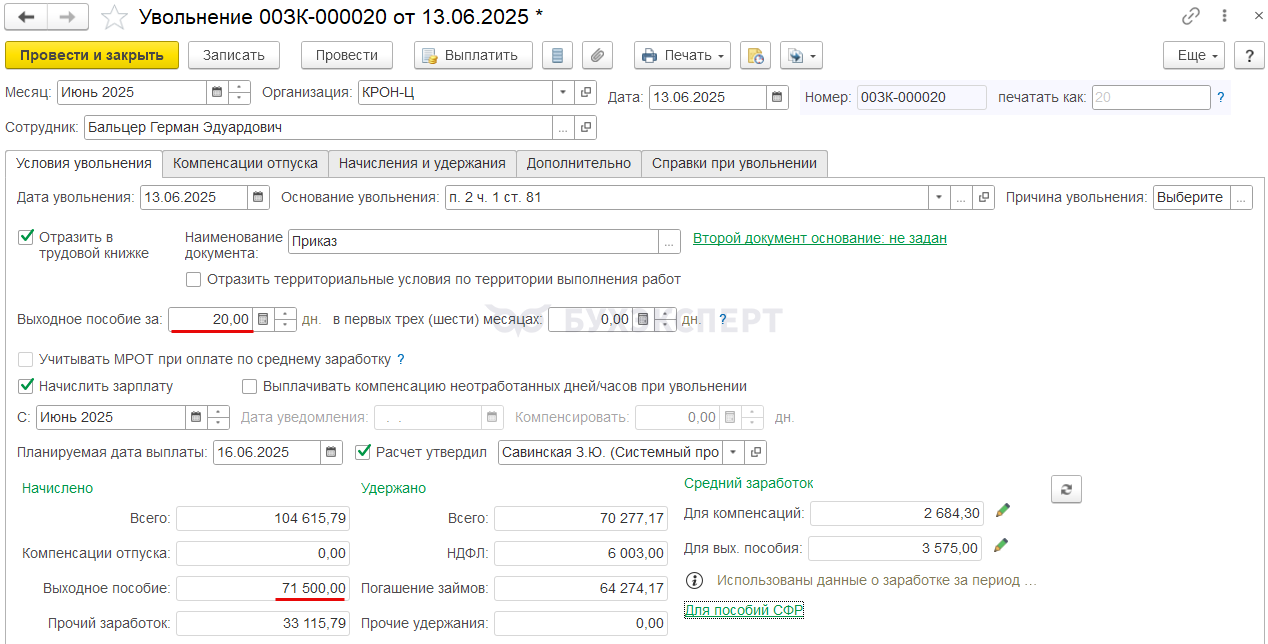Open calendar for Дата field
Screen dimensions: 1268x644
778,97
